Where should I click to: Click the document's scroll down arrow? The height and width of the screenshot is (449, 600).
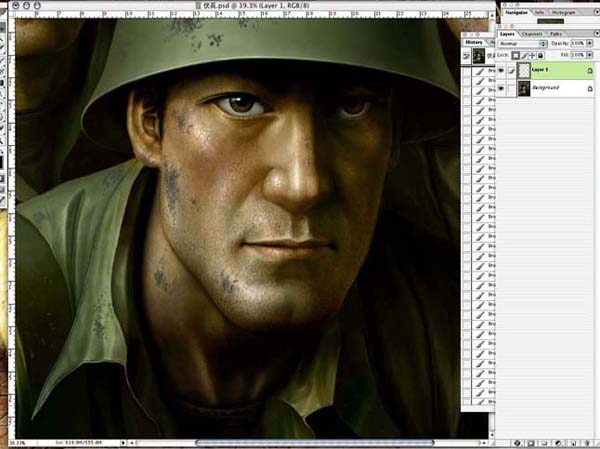(x=491, y=435)
